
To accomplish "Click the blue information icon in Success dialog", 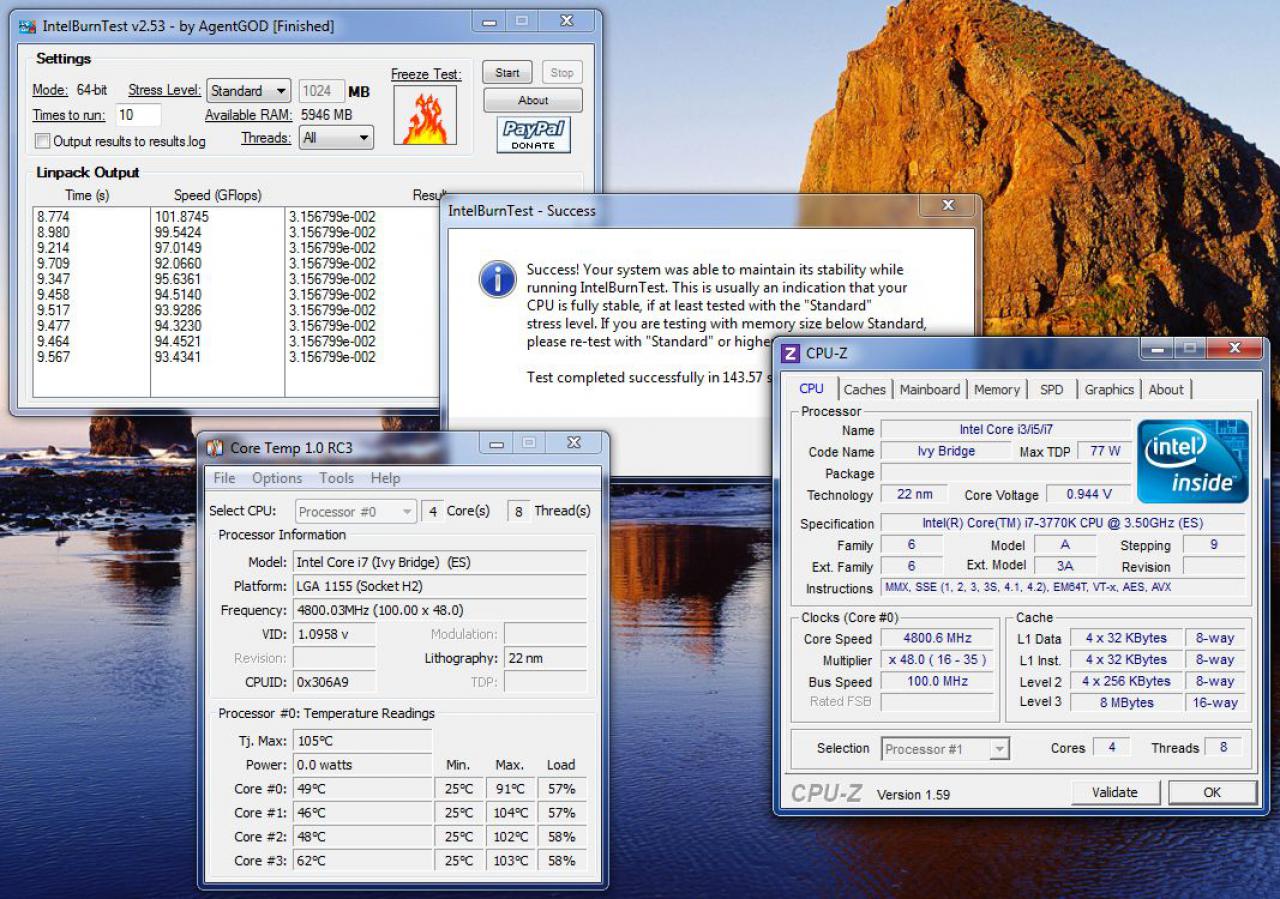I will [498, 278].
